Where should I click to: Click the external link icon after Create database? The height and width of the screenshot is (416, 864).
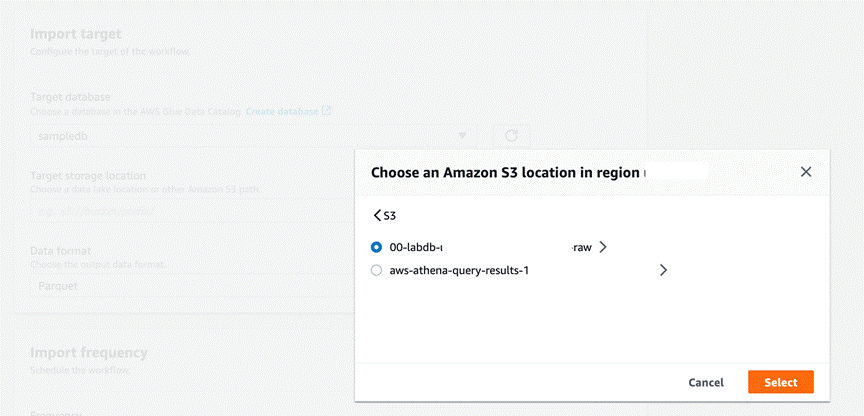click(326, 110)
